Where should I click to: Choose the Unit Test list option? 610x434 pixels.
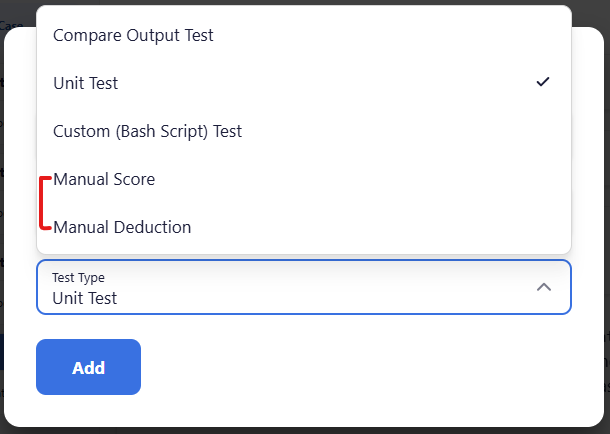pyautogui.click(x=303, y=83)
